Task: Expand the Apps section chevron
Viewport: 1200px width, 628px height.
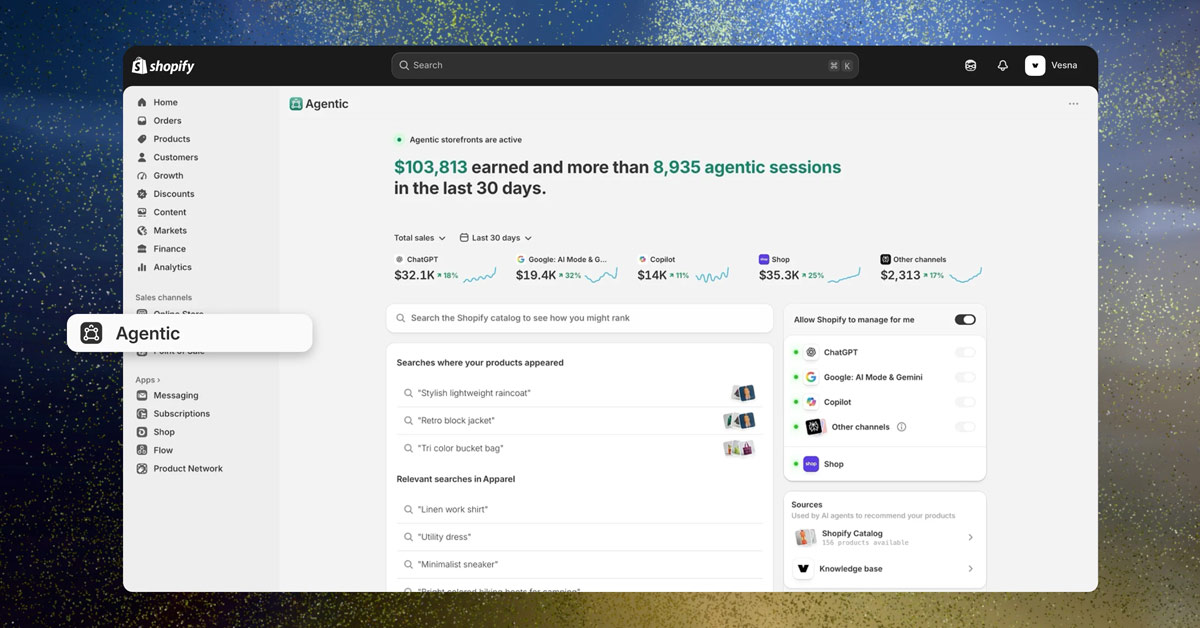Action: tap(158, 380)
